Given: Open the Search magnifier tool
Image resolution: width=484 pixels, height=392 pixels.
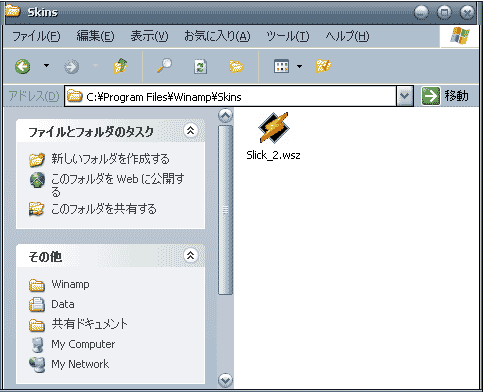Looking at the screenshot, I should (x=164, y=66).
